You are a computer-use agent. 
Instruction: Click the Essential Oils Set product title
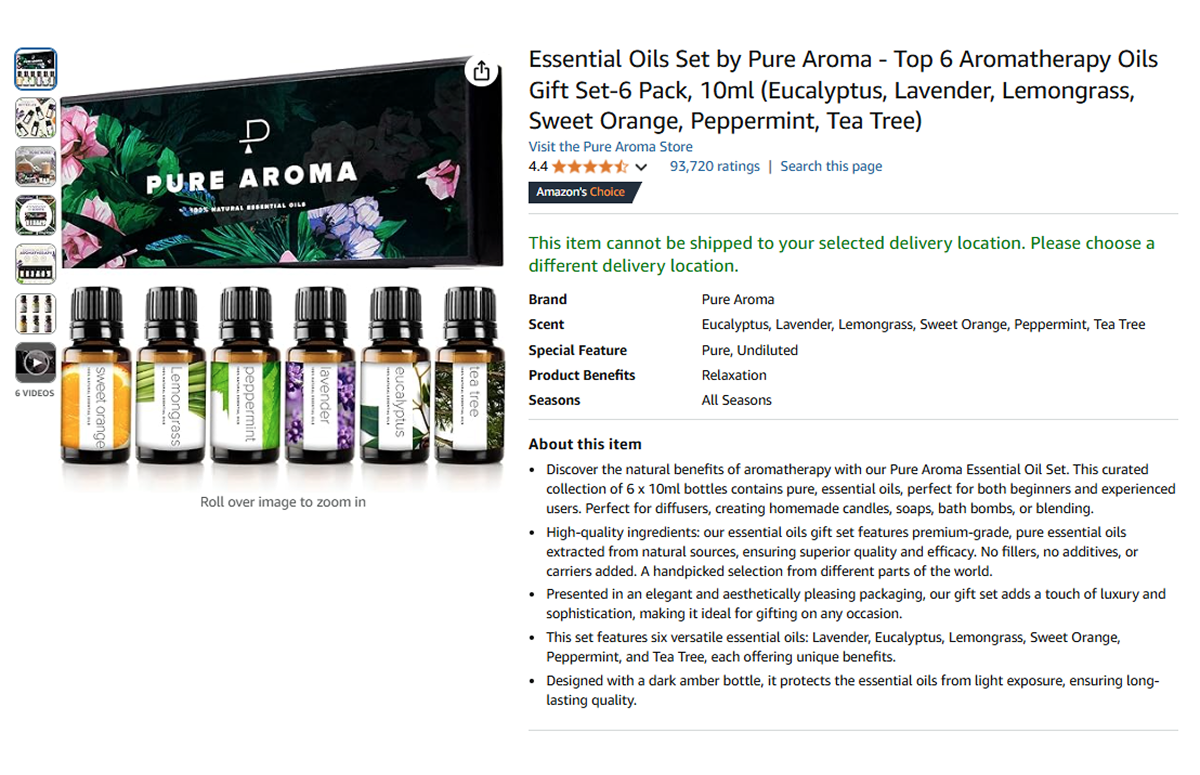(843, 91)
